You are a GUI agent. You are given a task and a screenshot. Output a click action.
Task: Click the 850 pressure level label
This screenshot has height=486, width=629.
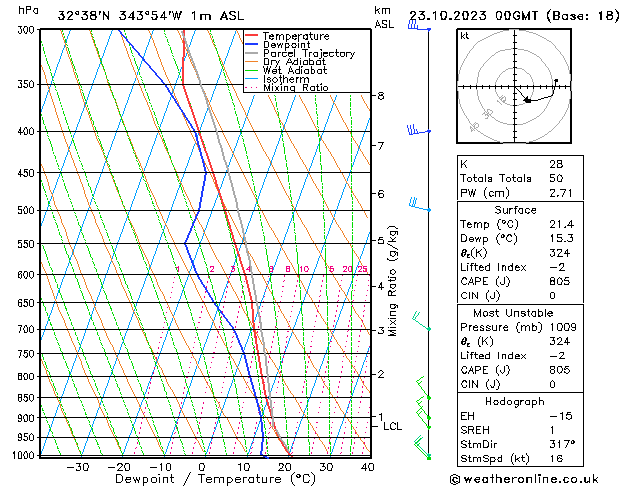(x=28, y=398)
